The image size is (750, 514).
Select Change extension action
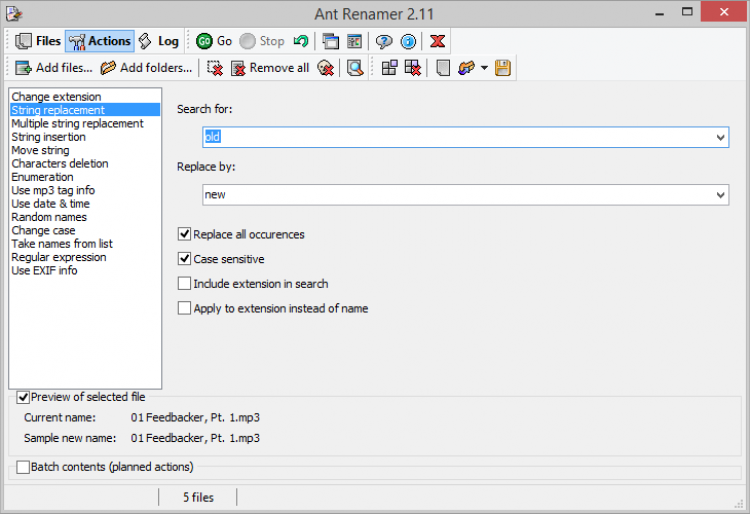[x=85, y=97]
